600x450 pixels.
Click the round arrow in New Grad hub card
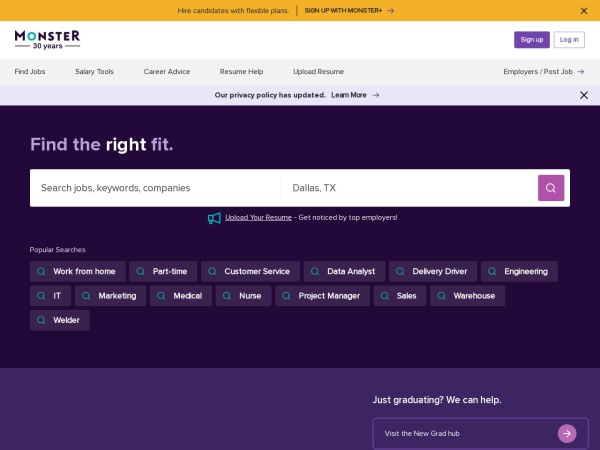(x=567, y=433)
